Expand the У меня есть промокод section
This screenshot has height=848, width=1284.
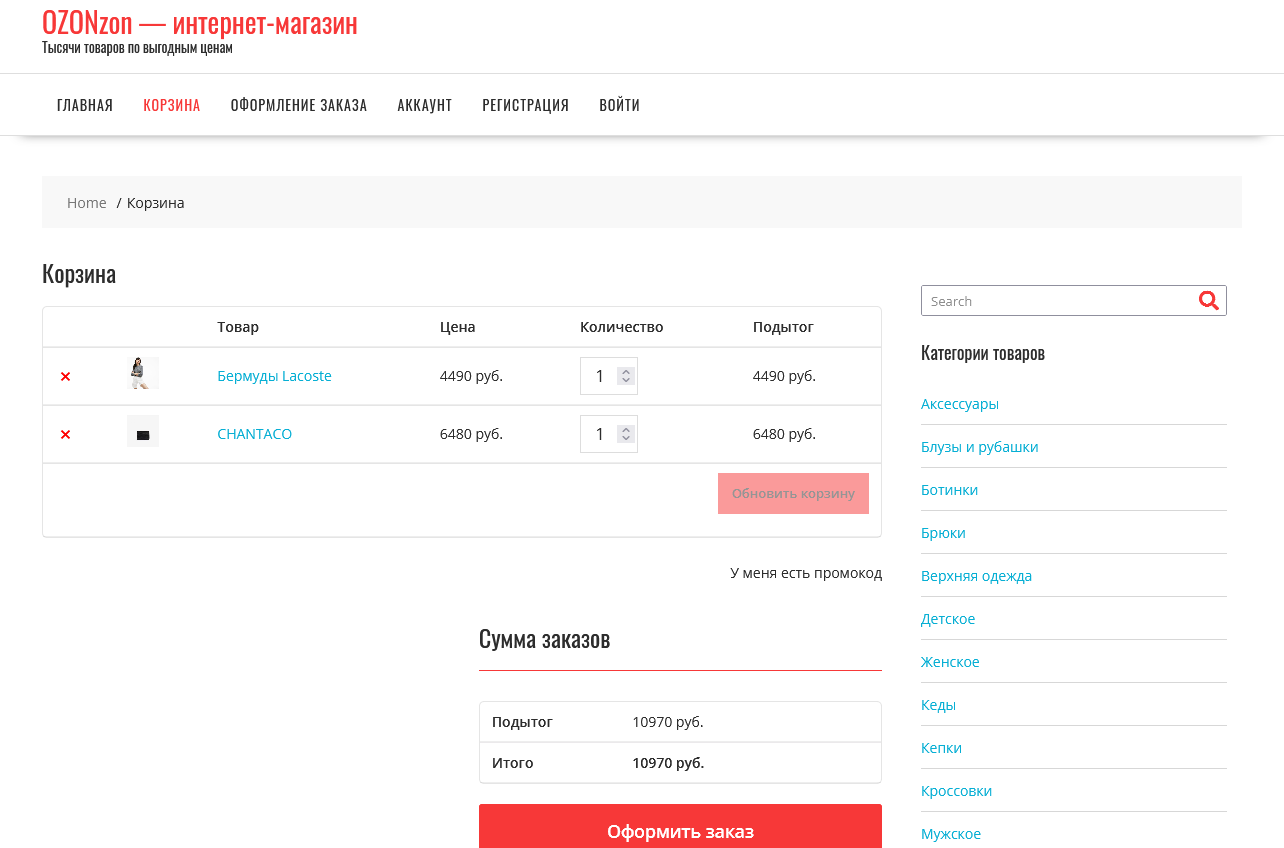click(x=805, y=573)
